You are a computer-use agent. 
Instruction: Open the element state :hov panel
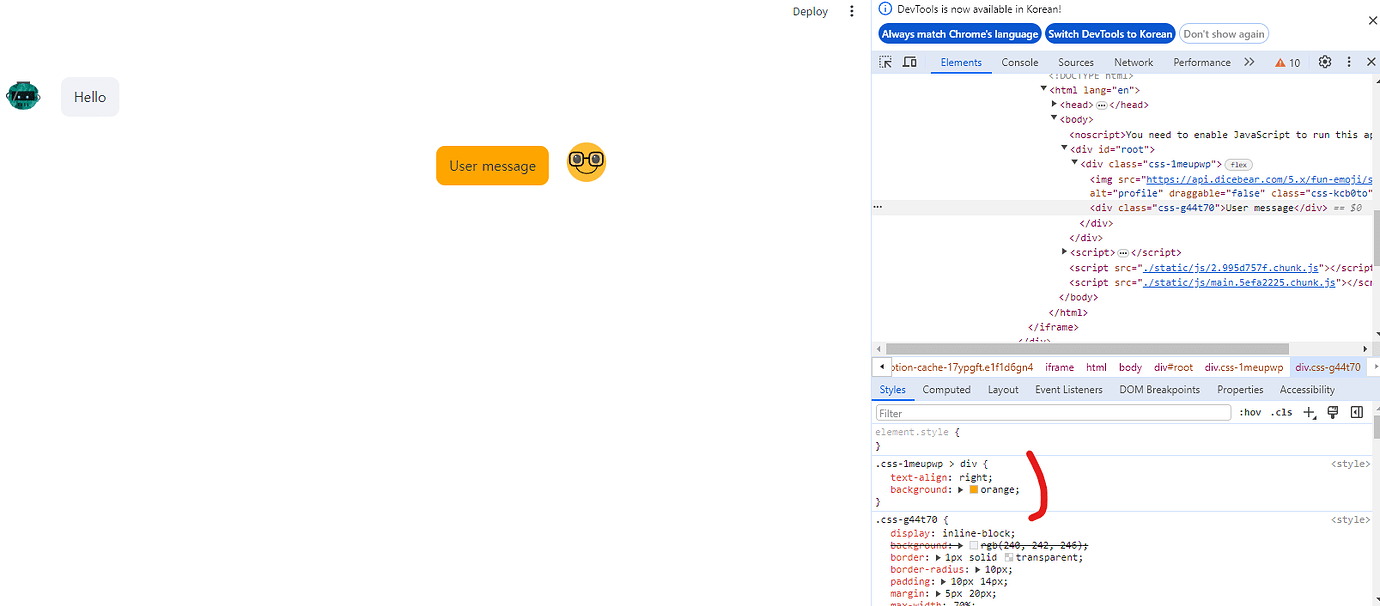(1250, 411)
